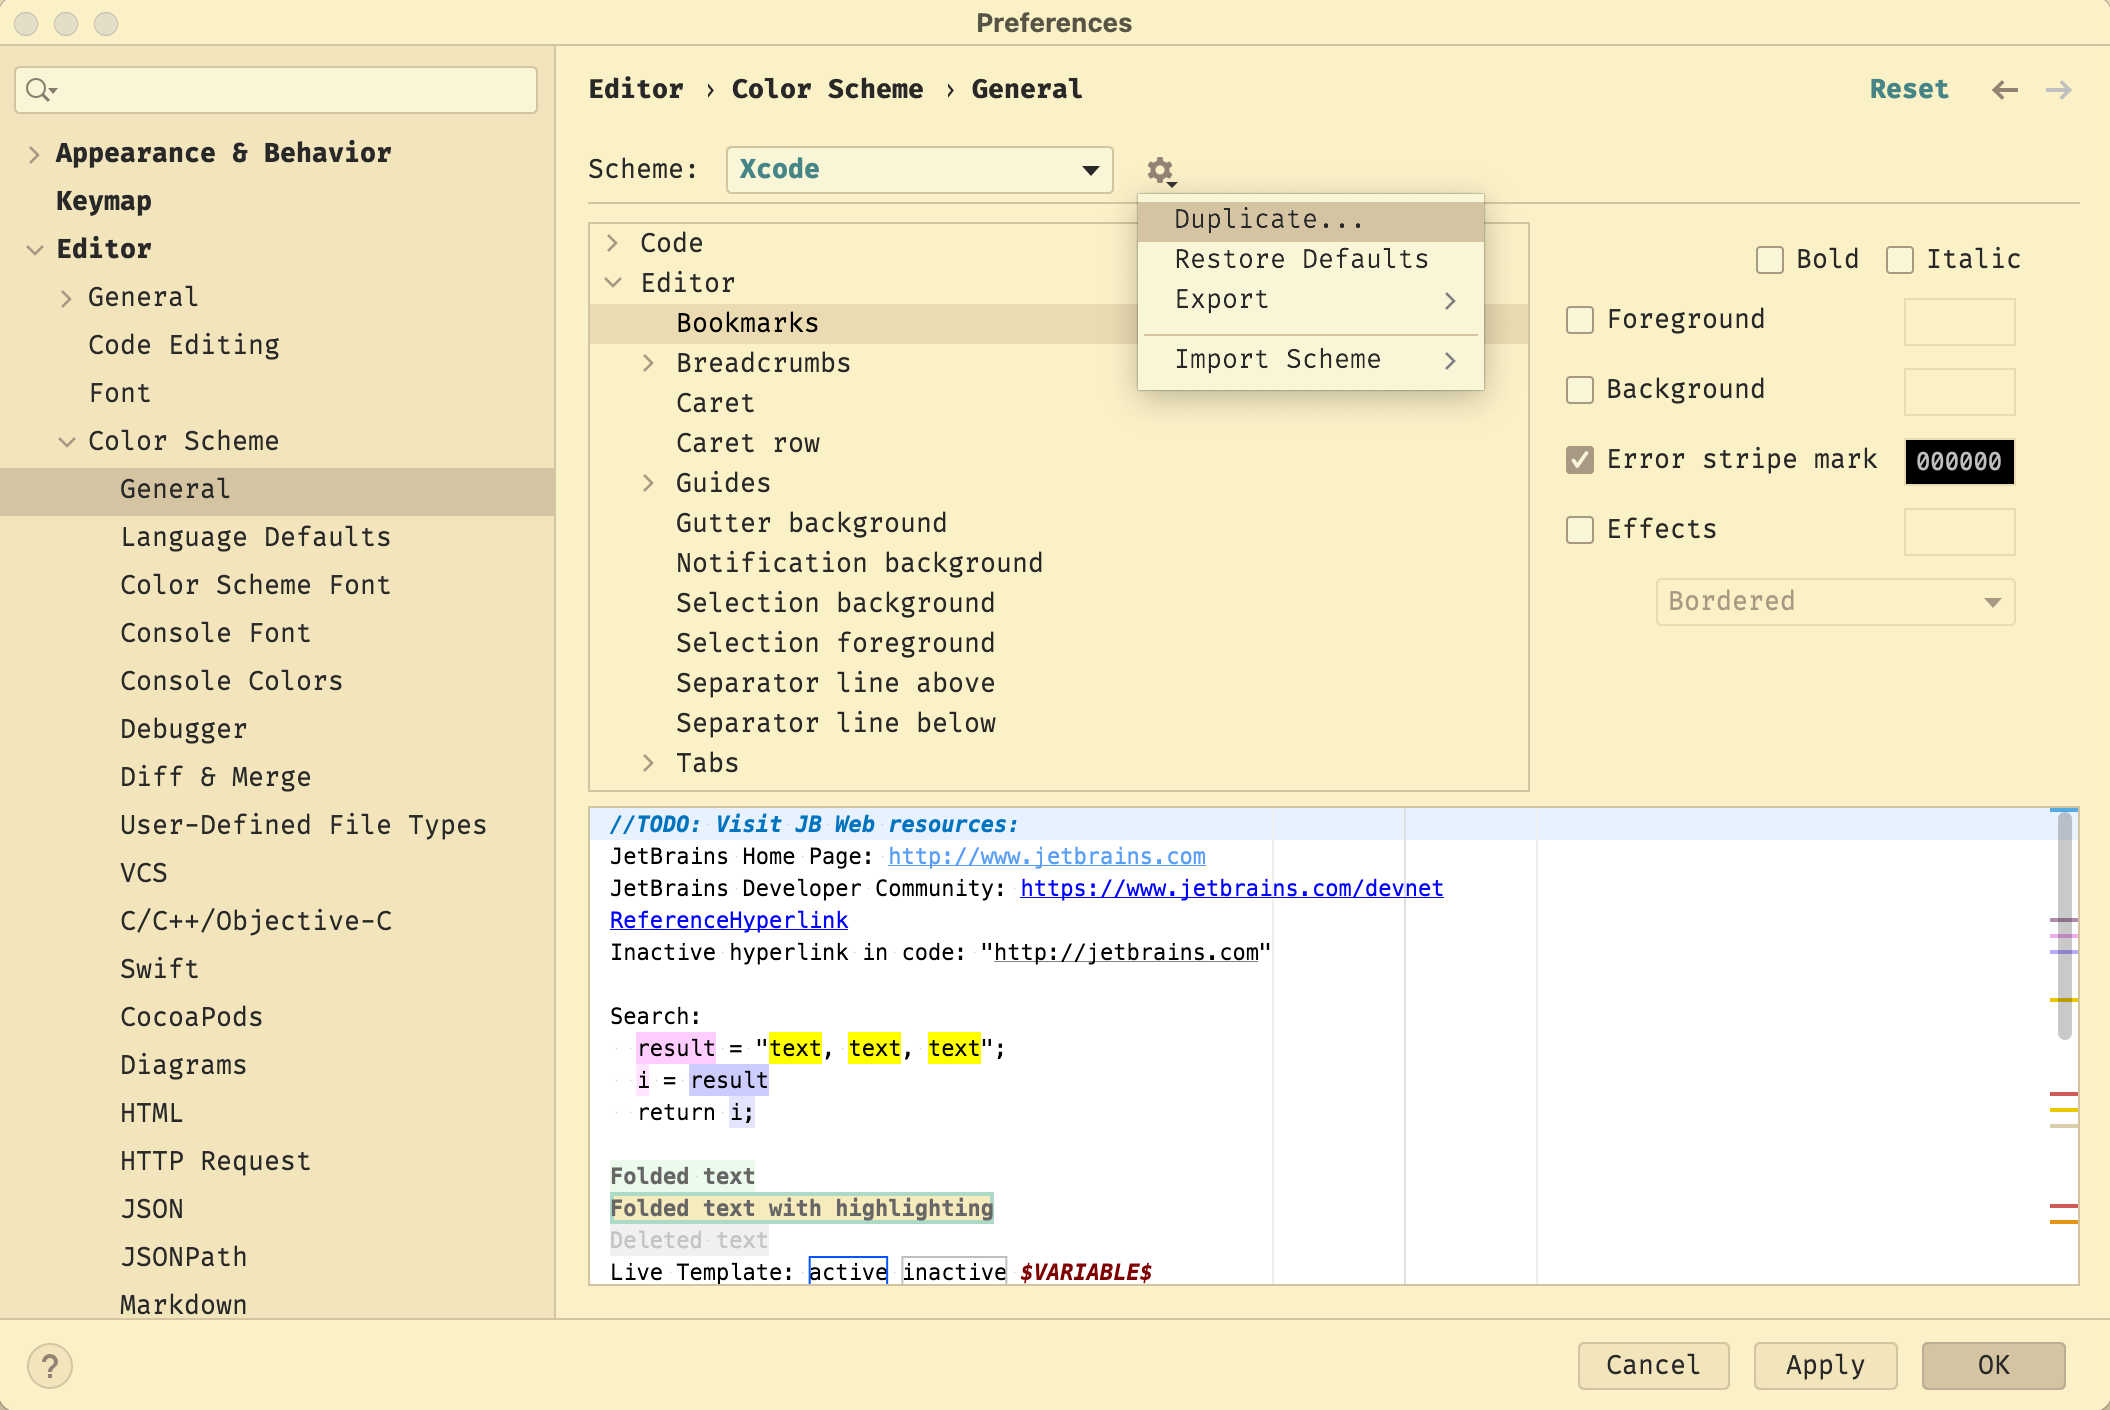Expand the Code category
Screen dimensions: 2110x1410
[613, 243]
